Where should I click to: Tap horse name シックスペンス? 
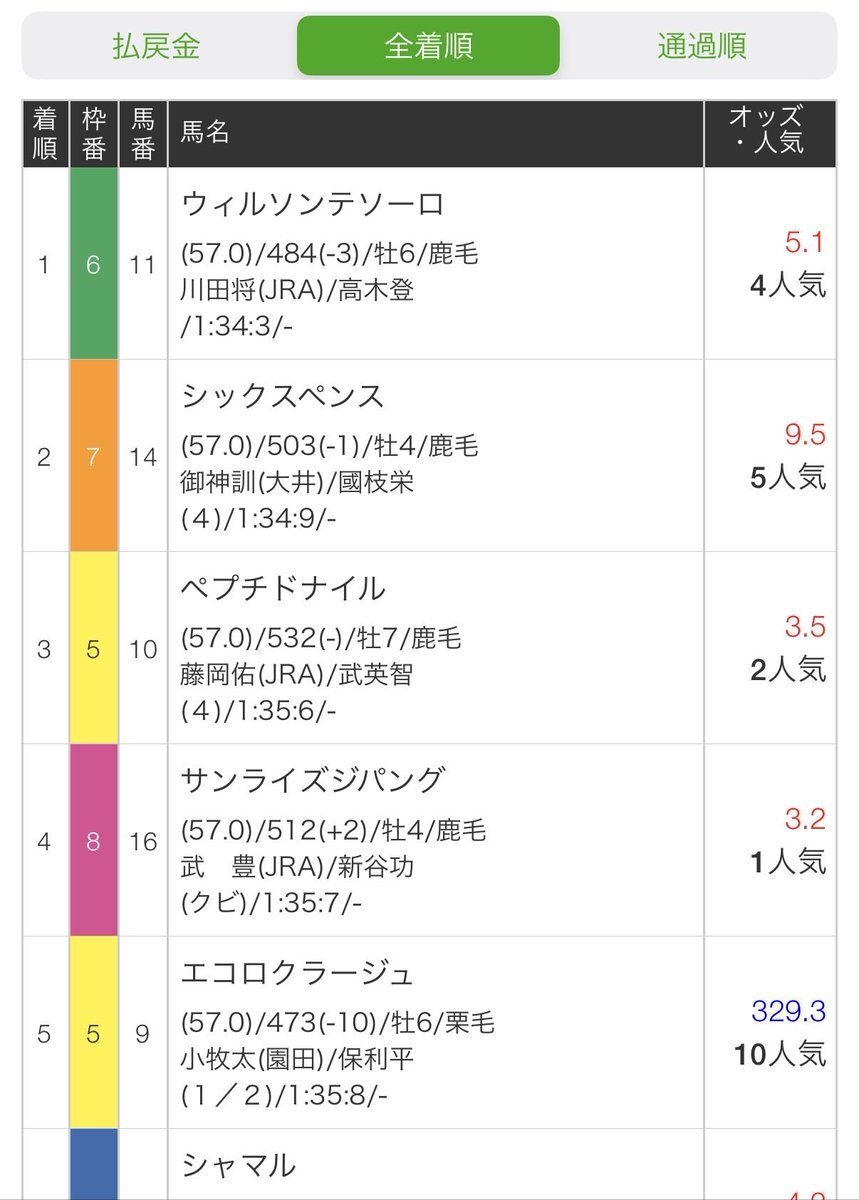pyautogui.click(x=283, y=396)
